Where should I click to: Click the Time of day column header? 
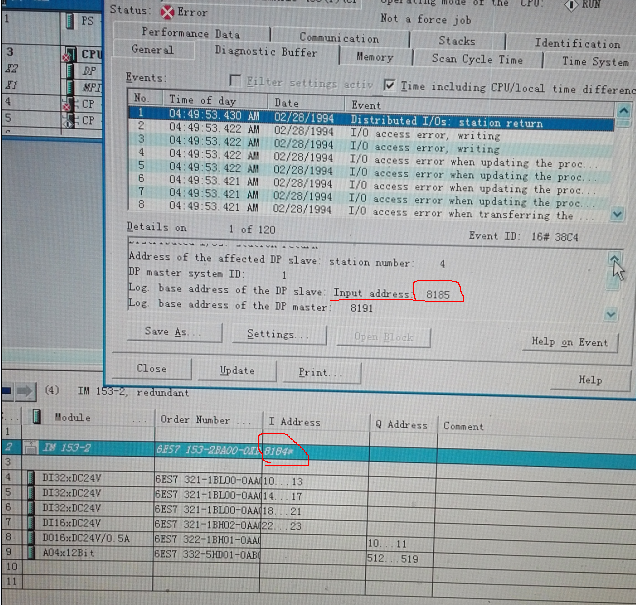pos(215,100)
